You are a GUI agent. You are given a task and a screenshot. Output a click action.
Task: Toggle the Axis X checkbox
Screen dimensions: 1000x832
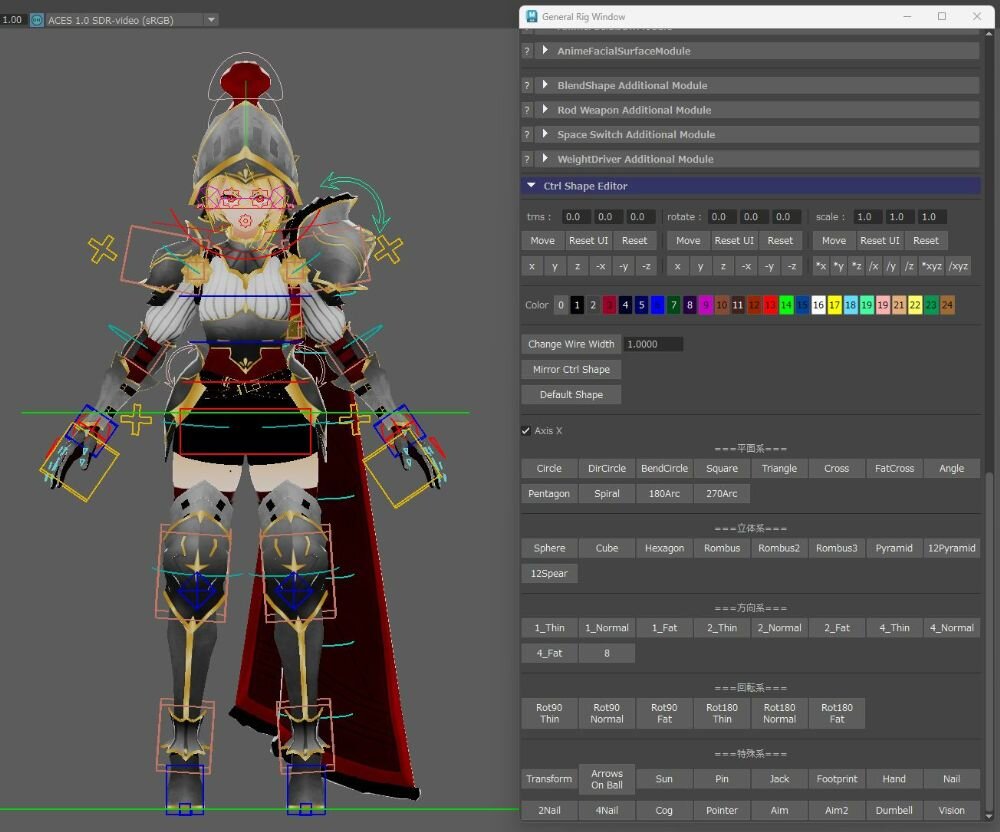point(526,431)
